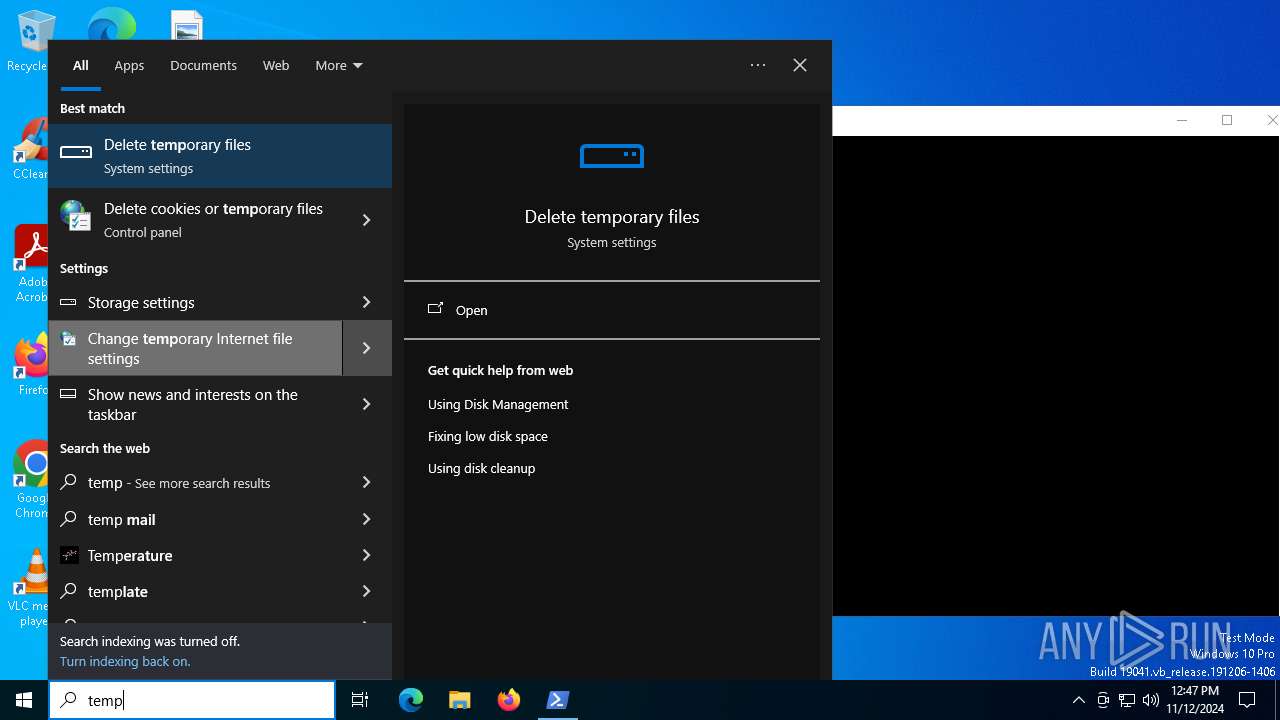Expand arrow next to Temperature
1280x720 pixels.
[366, 555]
